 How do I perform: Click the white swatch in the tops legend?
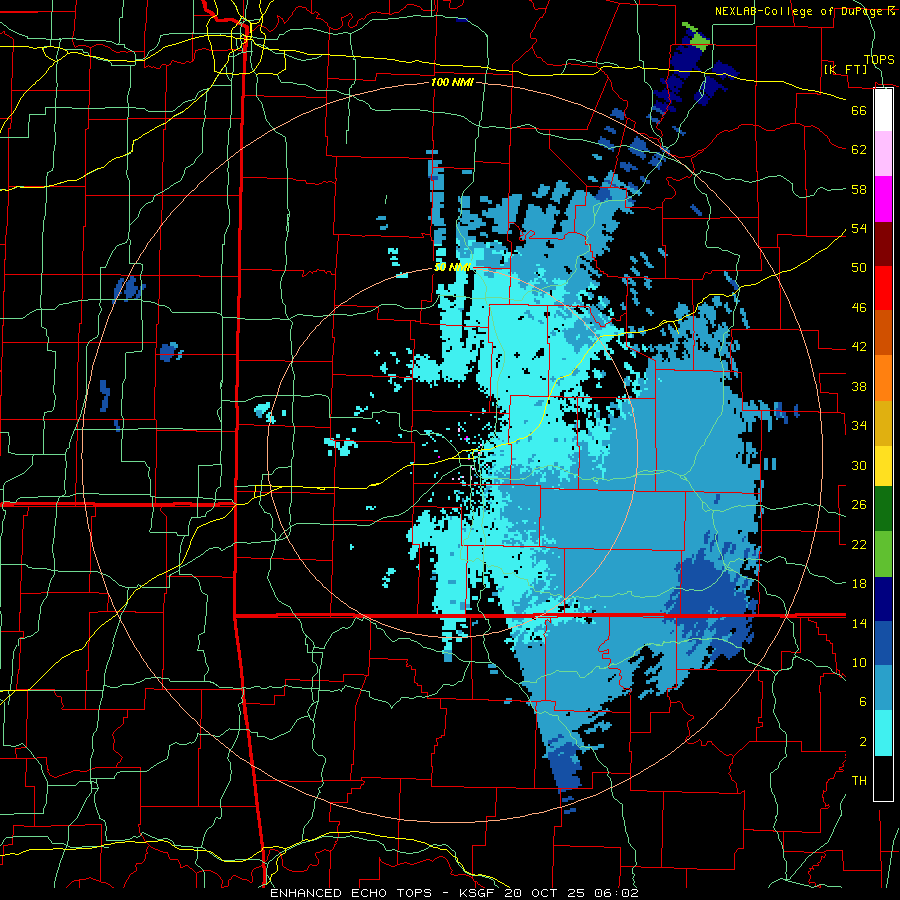point(883,110)
